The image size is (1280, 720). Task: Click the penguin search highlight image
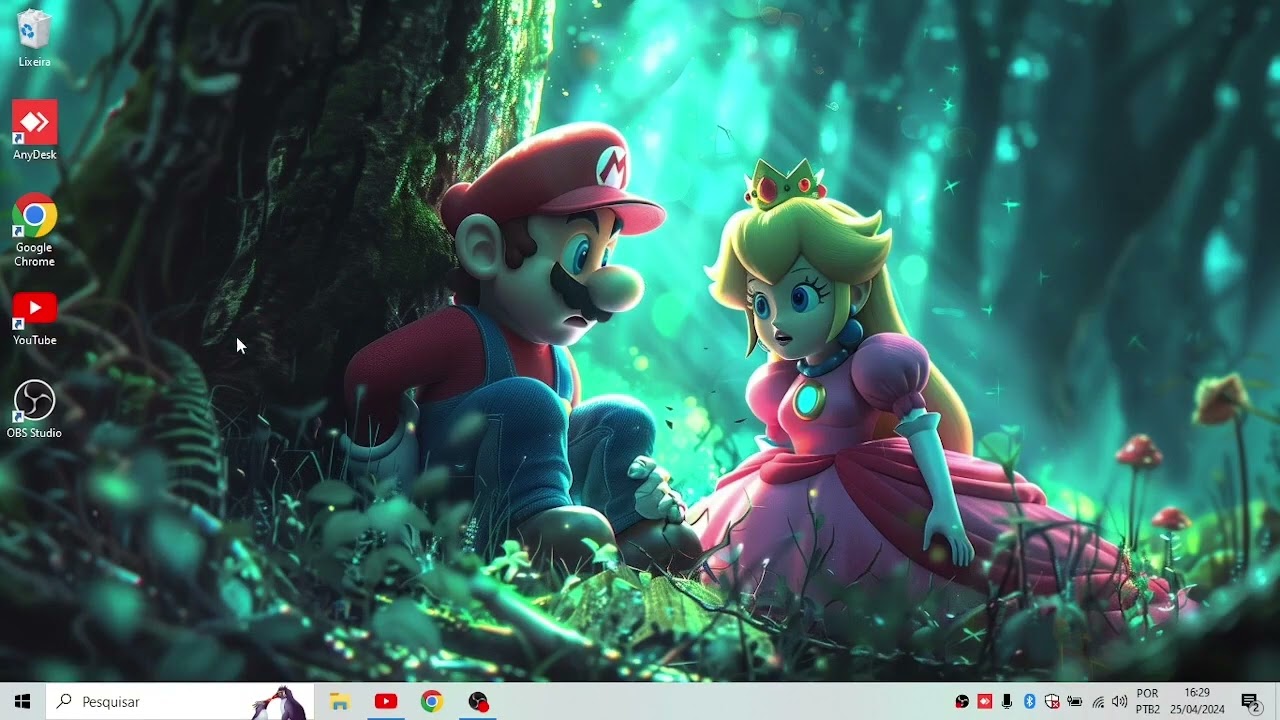(281, 702)
